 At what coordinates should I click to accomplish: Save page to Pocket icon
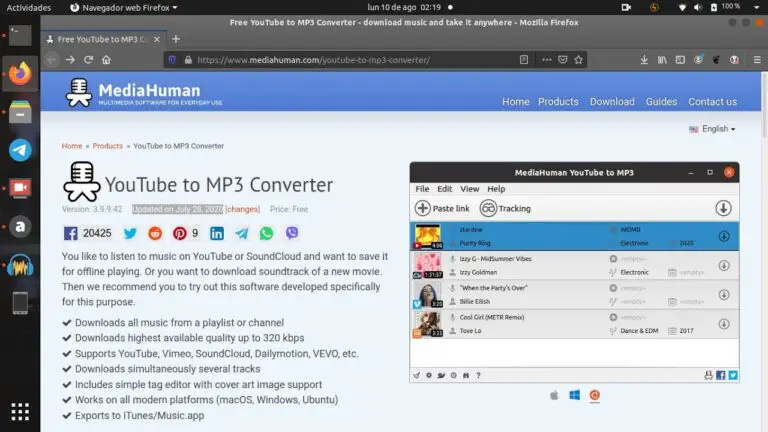click(563, 60)
